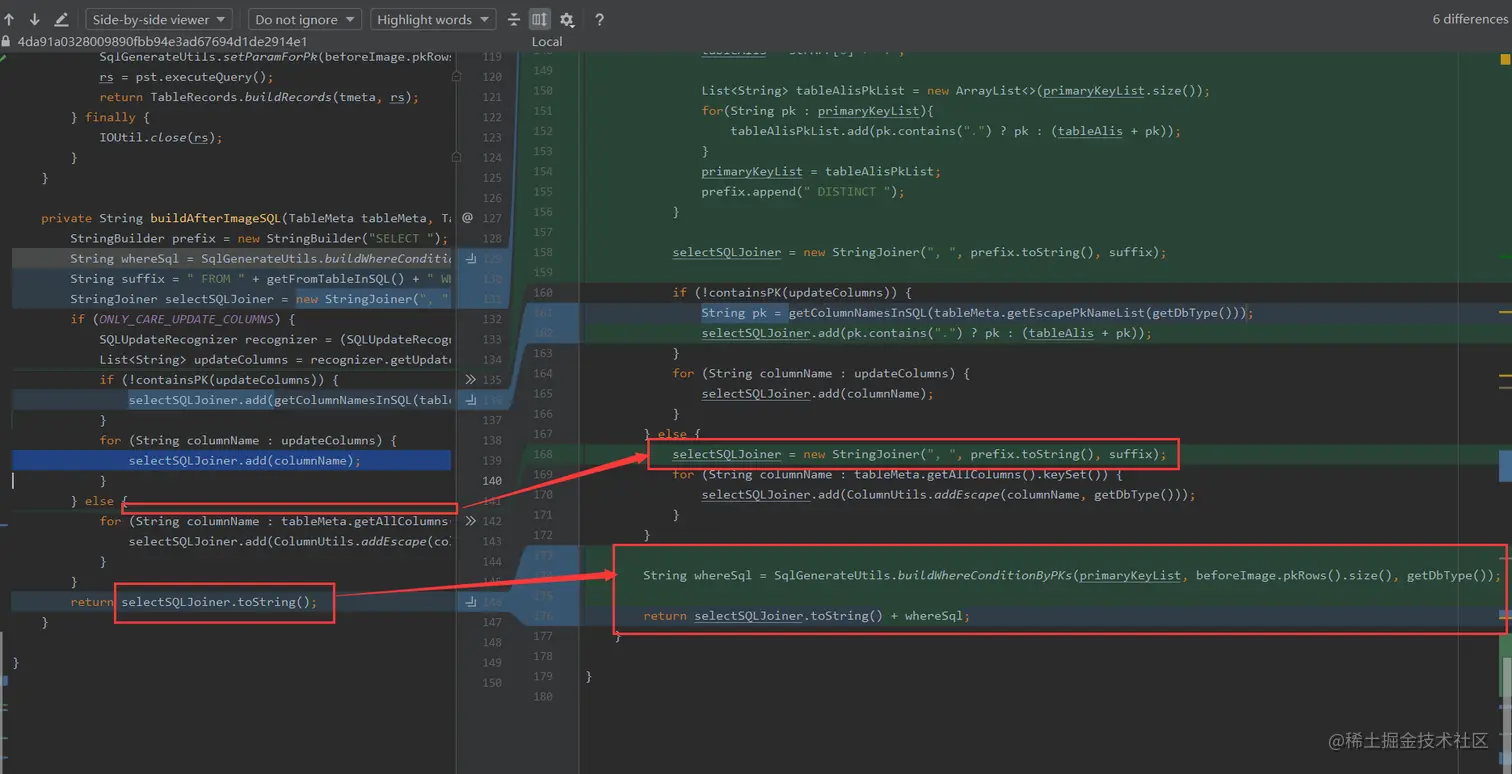Click right 'String whereSql = SqlGenerateUtils' line
Viewport: 1512px width, 774px height.
(1071, 575)
